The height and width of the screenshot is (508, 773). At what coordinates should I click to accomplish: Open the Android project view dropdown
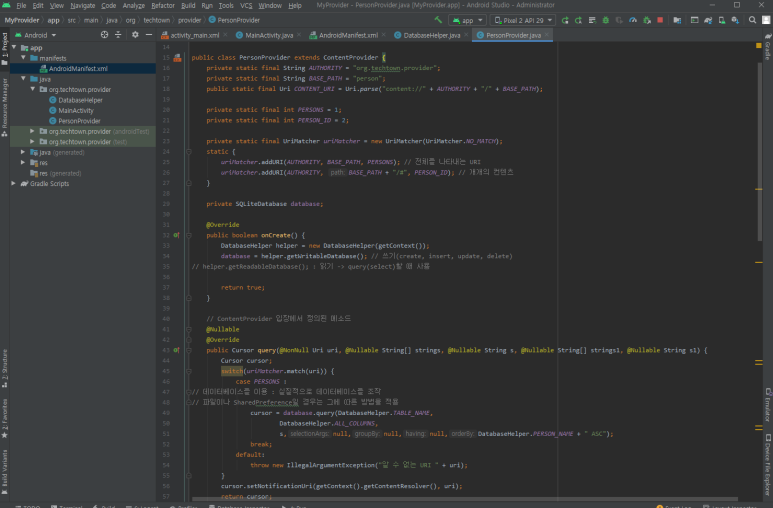point(35,35)
